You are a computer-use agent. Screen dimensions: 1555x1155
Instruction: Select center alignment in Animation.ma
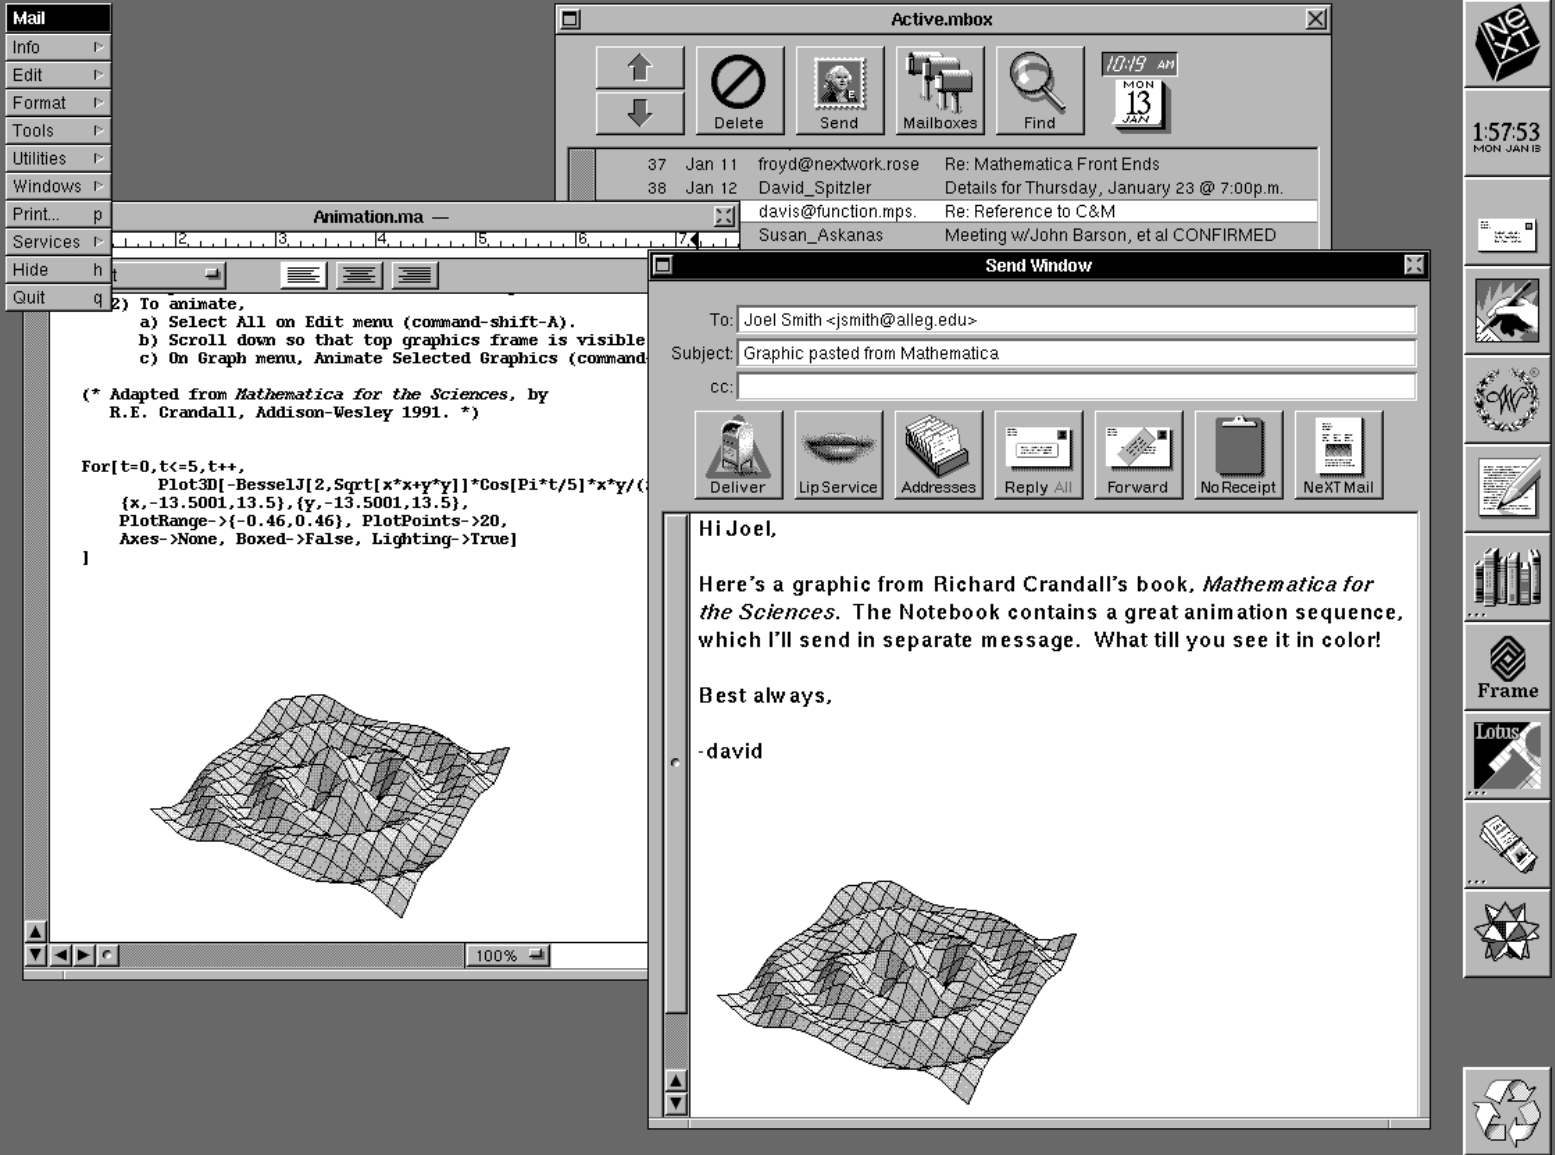click(359, 275)
